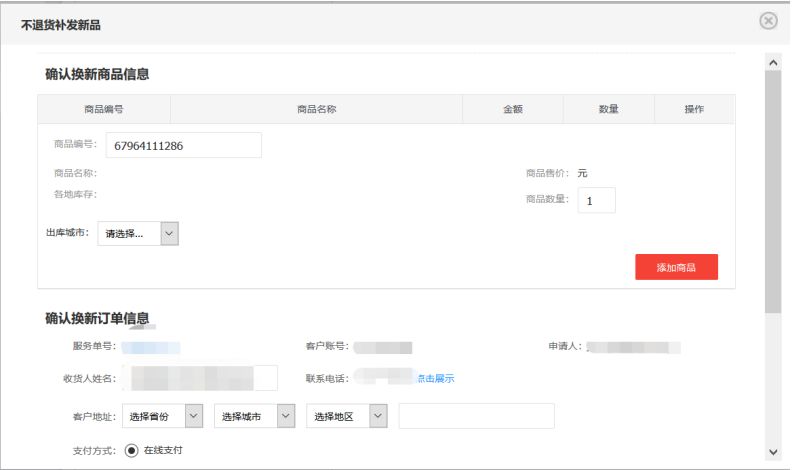The height and width of the screenshot is (470, 795).
Task: Select the 在线支付 radio button
Action: point(131,450)
